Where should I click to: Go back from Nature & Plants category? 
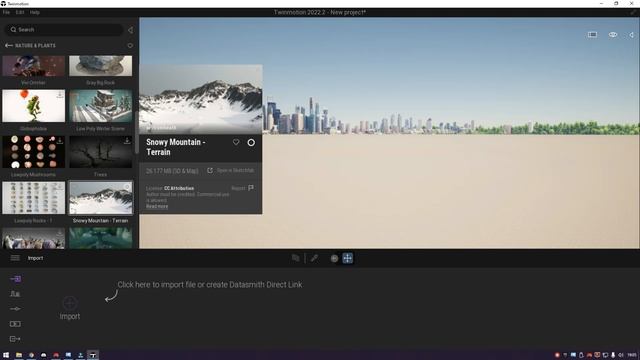coord(9,46)
